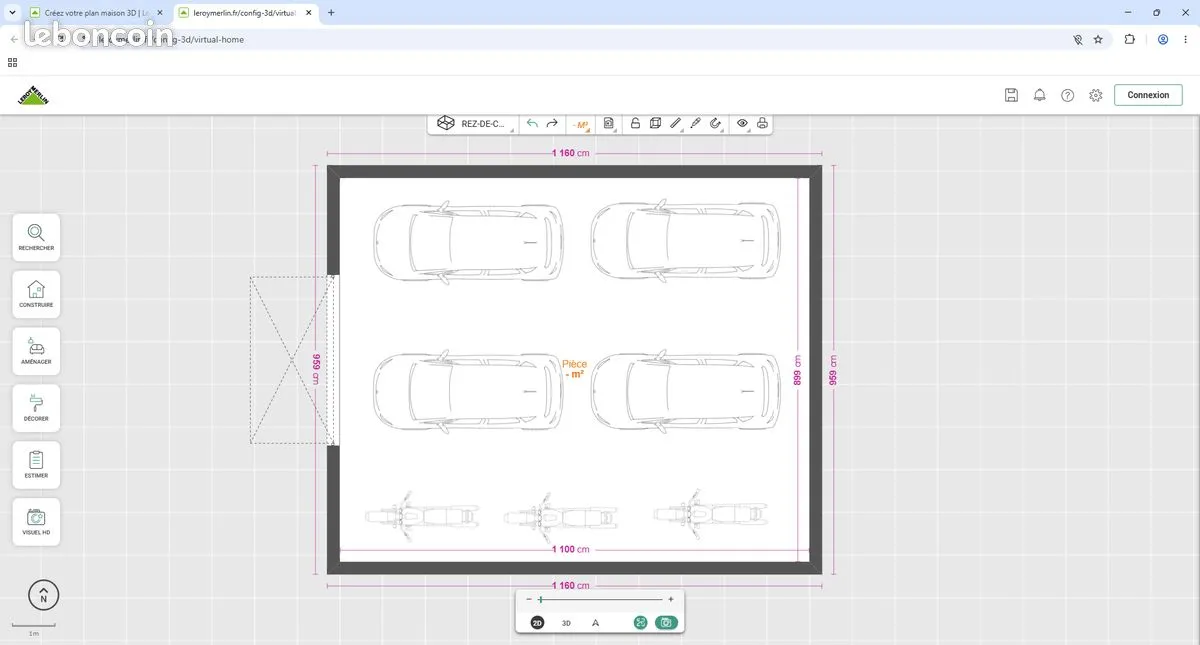Click the Connexion login button
The height and width of the screenshot is (645, 1200).
(x=1148, y=95)
